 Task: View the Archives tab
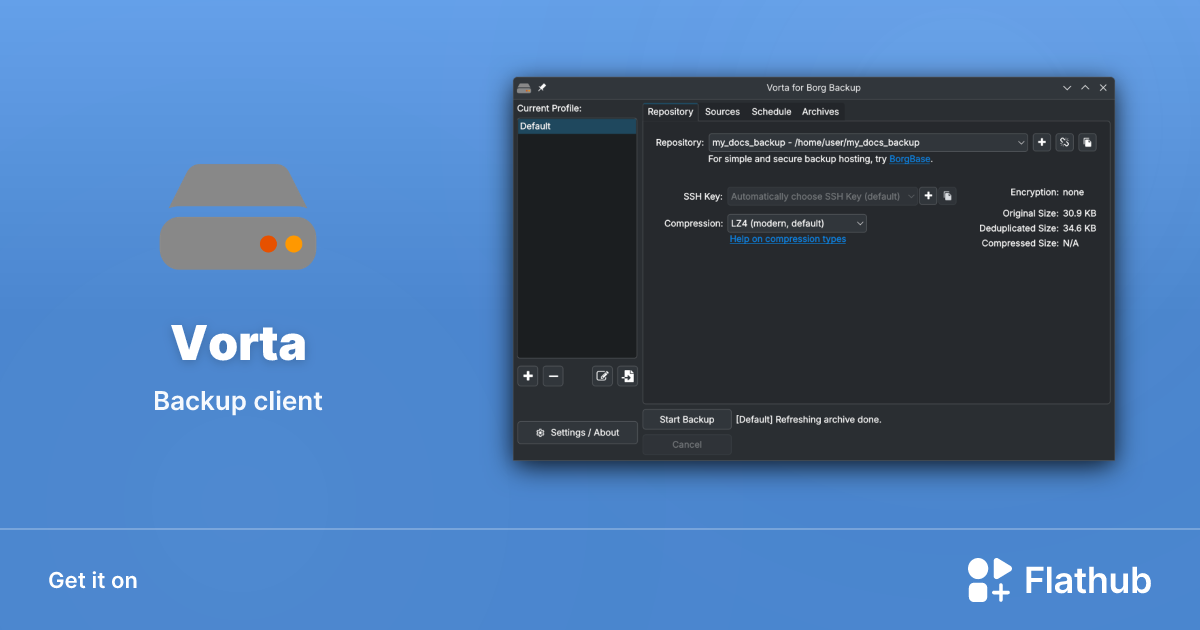(820, 111)
